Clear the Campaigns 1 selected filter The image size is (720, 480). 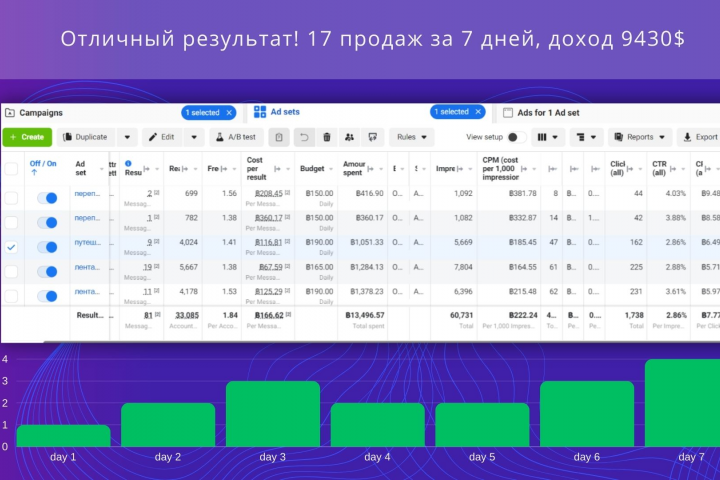click(229, 113)
